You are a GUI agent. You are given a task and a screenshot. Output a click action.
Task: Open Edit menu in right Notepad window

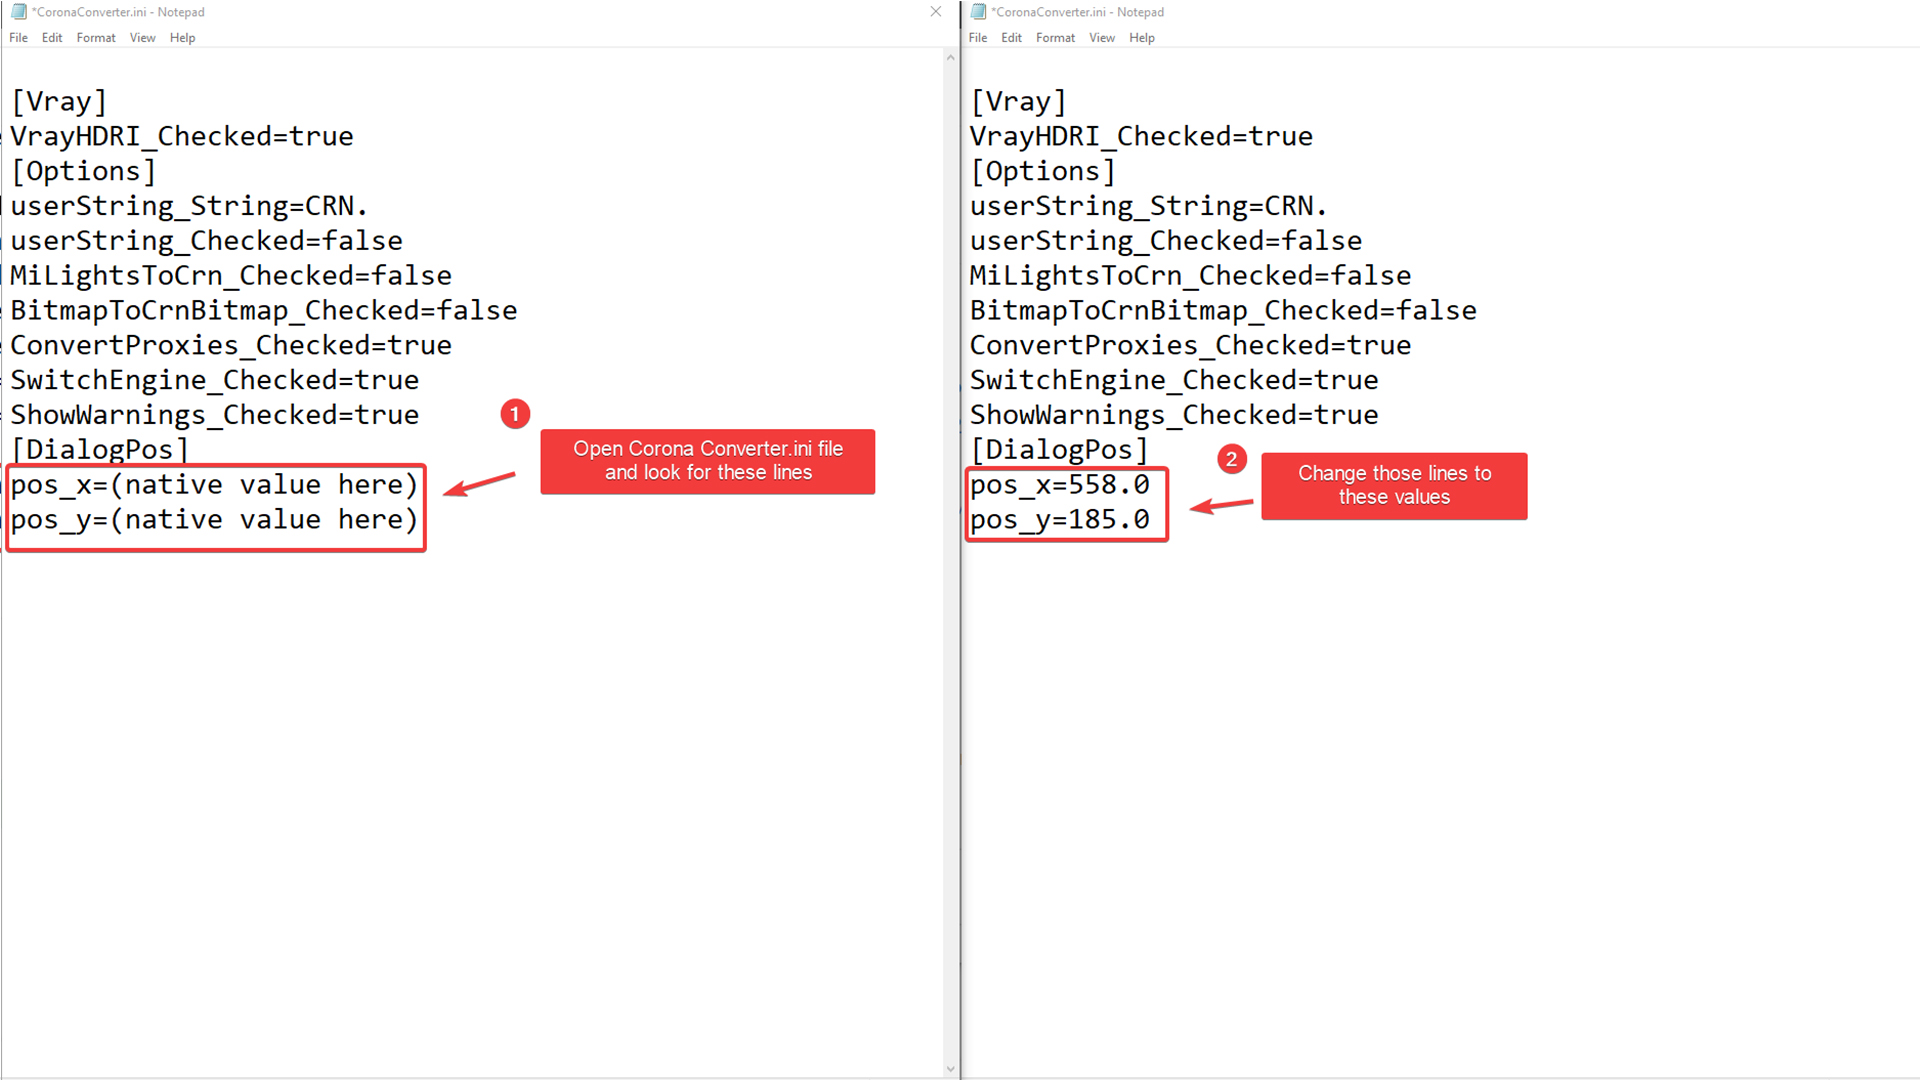[1012, 38]
